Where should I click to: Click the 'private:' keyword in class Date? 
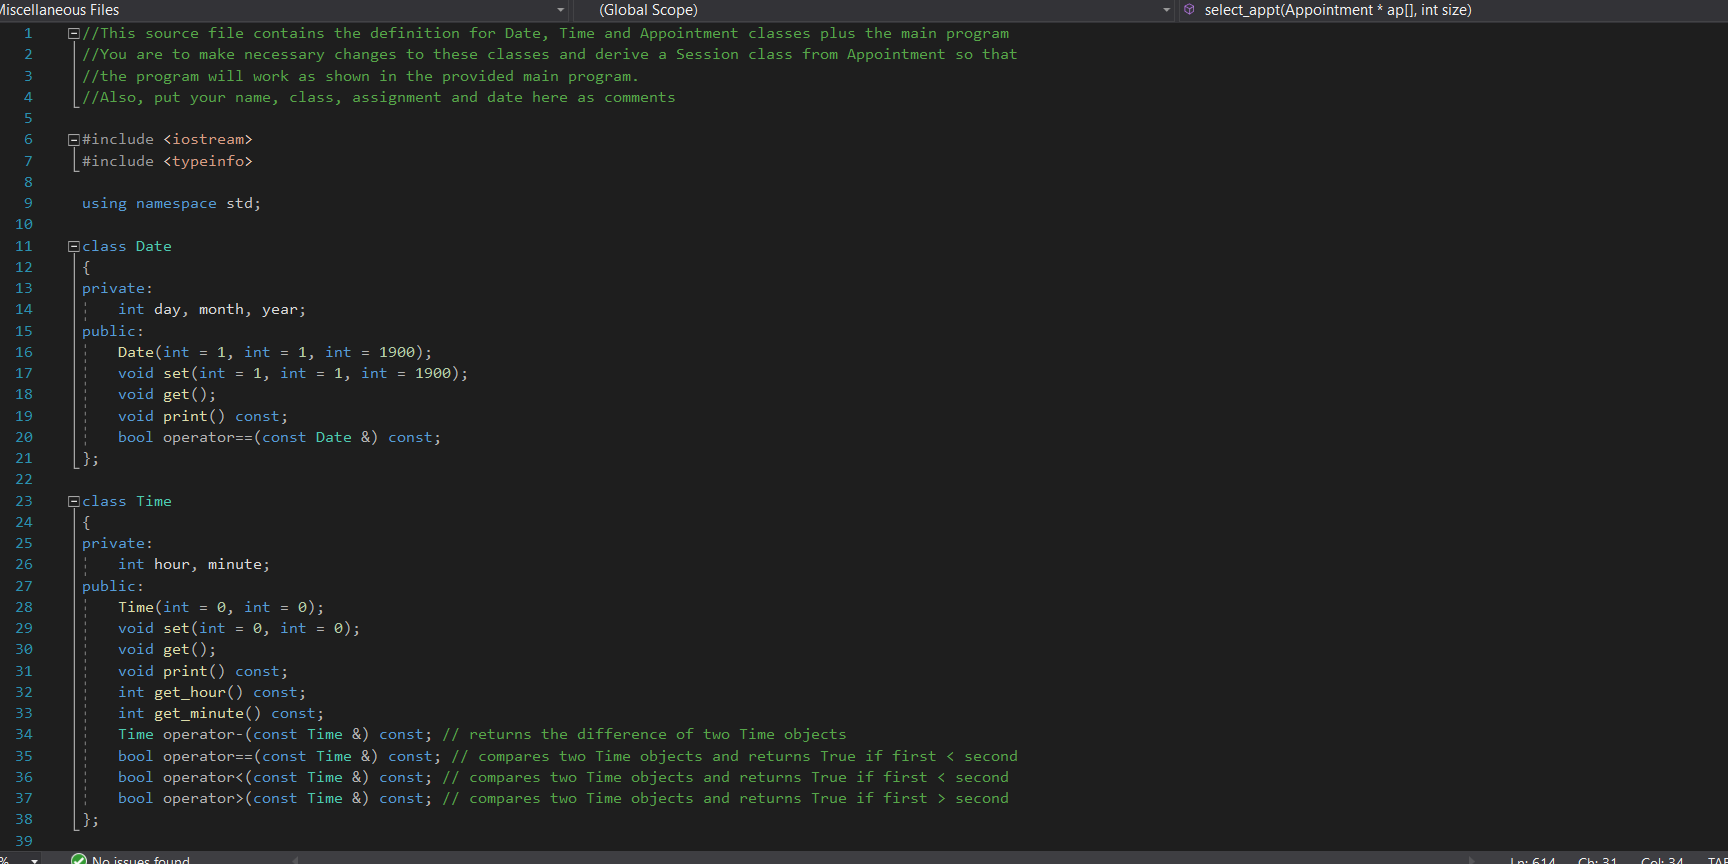coord(117,288)
